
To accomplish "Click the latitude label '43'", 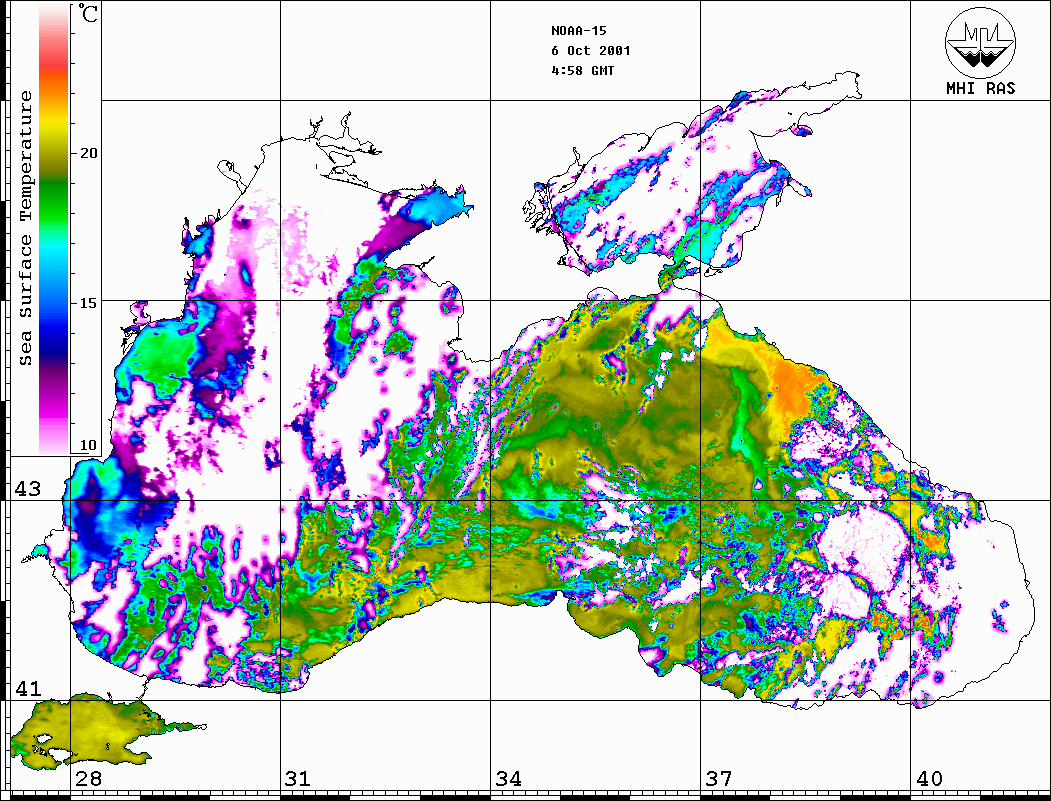I will 27,489.
